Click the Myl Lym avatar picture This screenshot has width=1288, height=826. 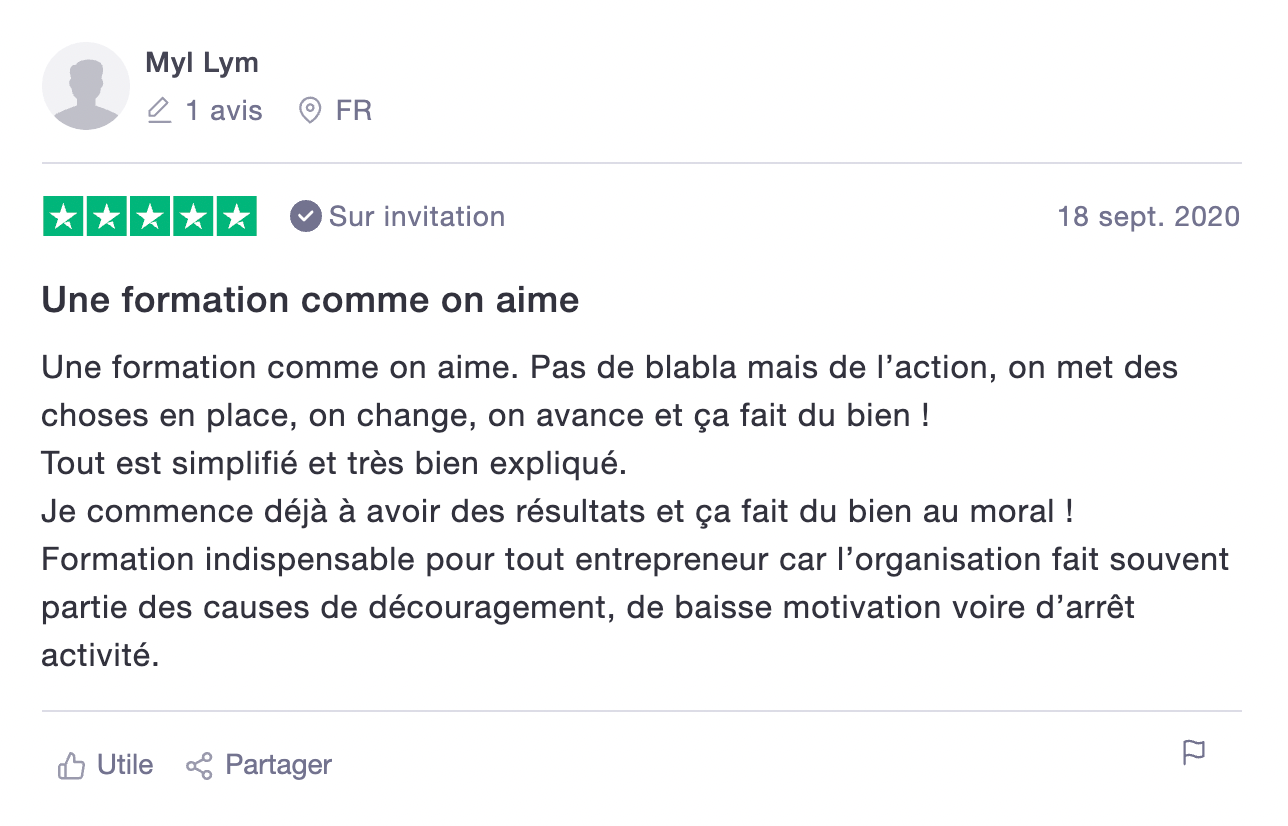[x=86, y=86]
